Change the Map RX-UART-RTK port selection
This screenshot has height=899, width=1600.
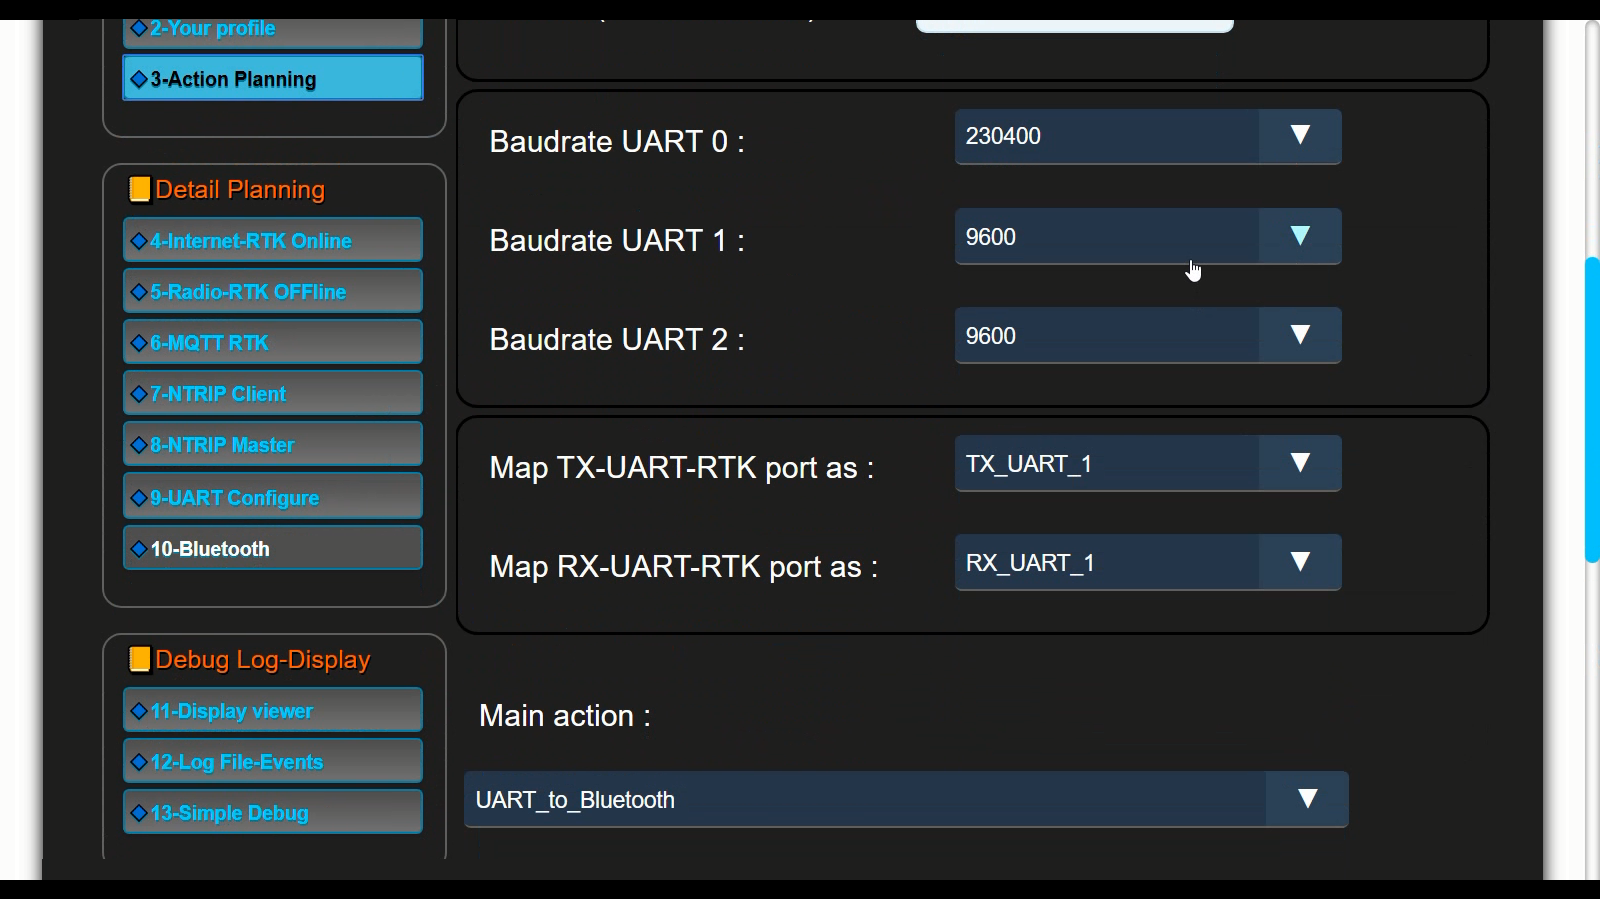[x=1147, y=563]
